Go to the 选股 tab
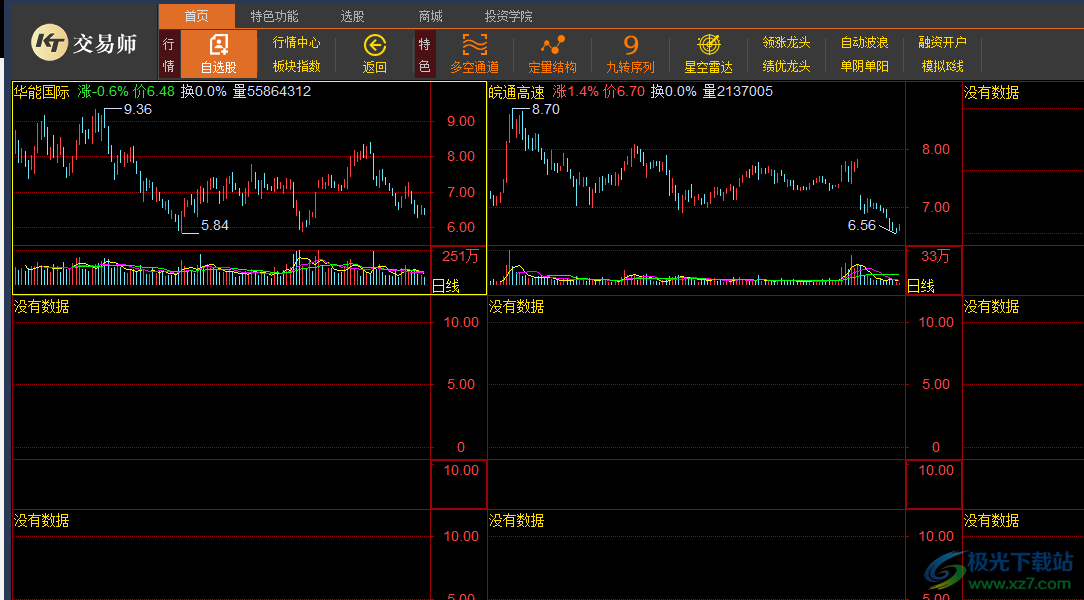The width and height of the screenshot is (1084, 600). tap(352, 16)
